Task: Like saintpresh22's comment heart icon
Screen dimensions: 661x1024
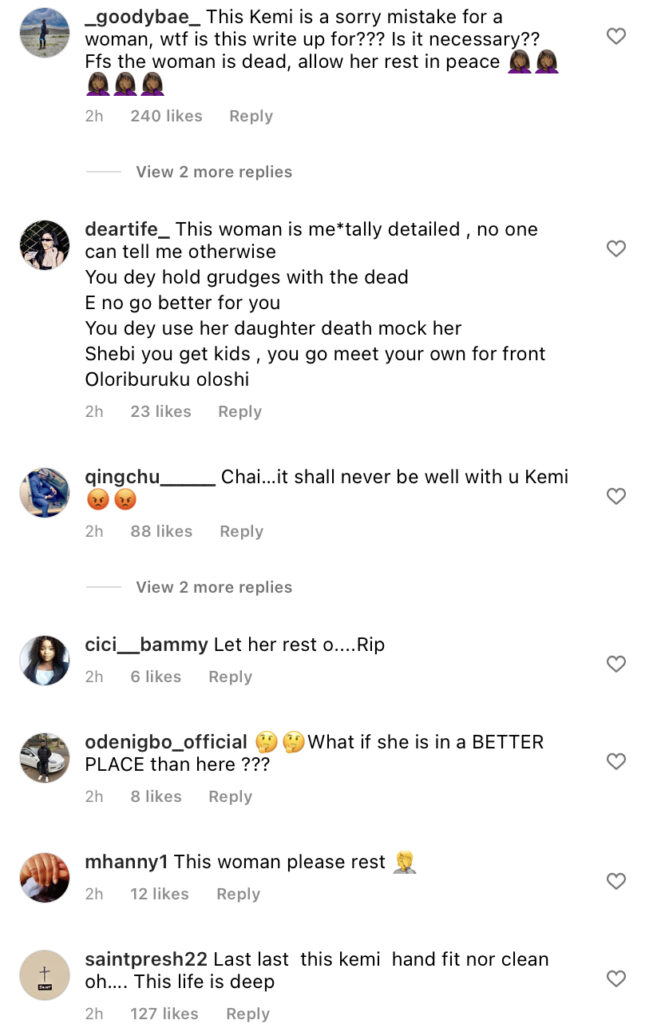Action: tap(617, 978)
